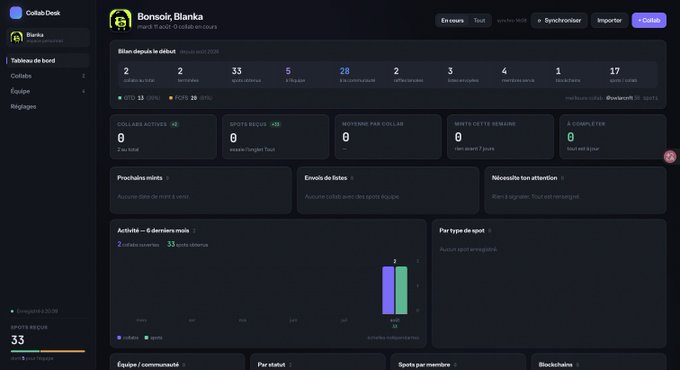Viewport: 680px width, 370px height.
Task: Click the "à l'équipe" stat showing 5
Action: (x=307, y=75)
